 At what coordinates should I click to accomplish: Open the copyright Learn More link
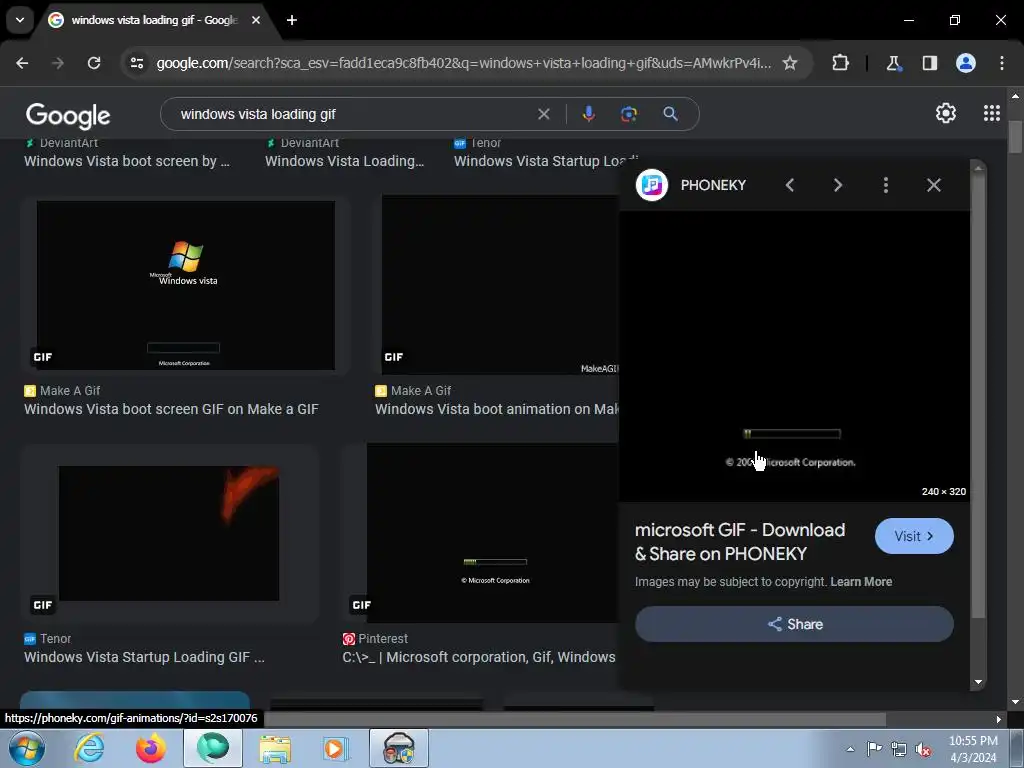click(861, 582)
